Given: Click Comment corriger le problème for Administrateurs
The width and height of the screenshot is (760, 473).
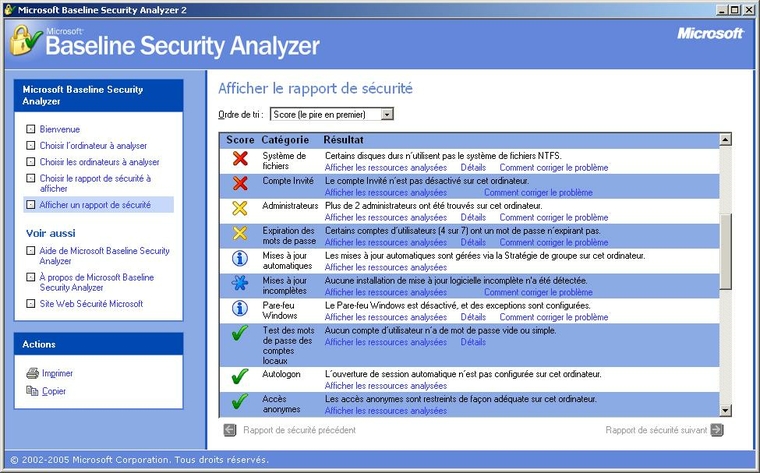Looking at the screenshot, I should click(x=554, y=218).
